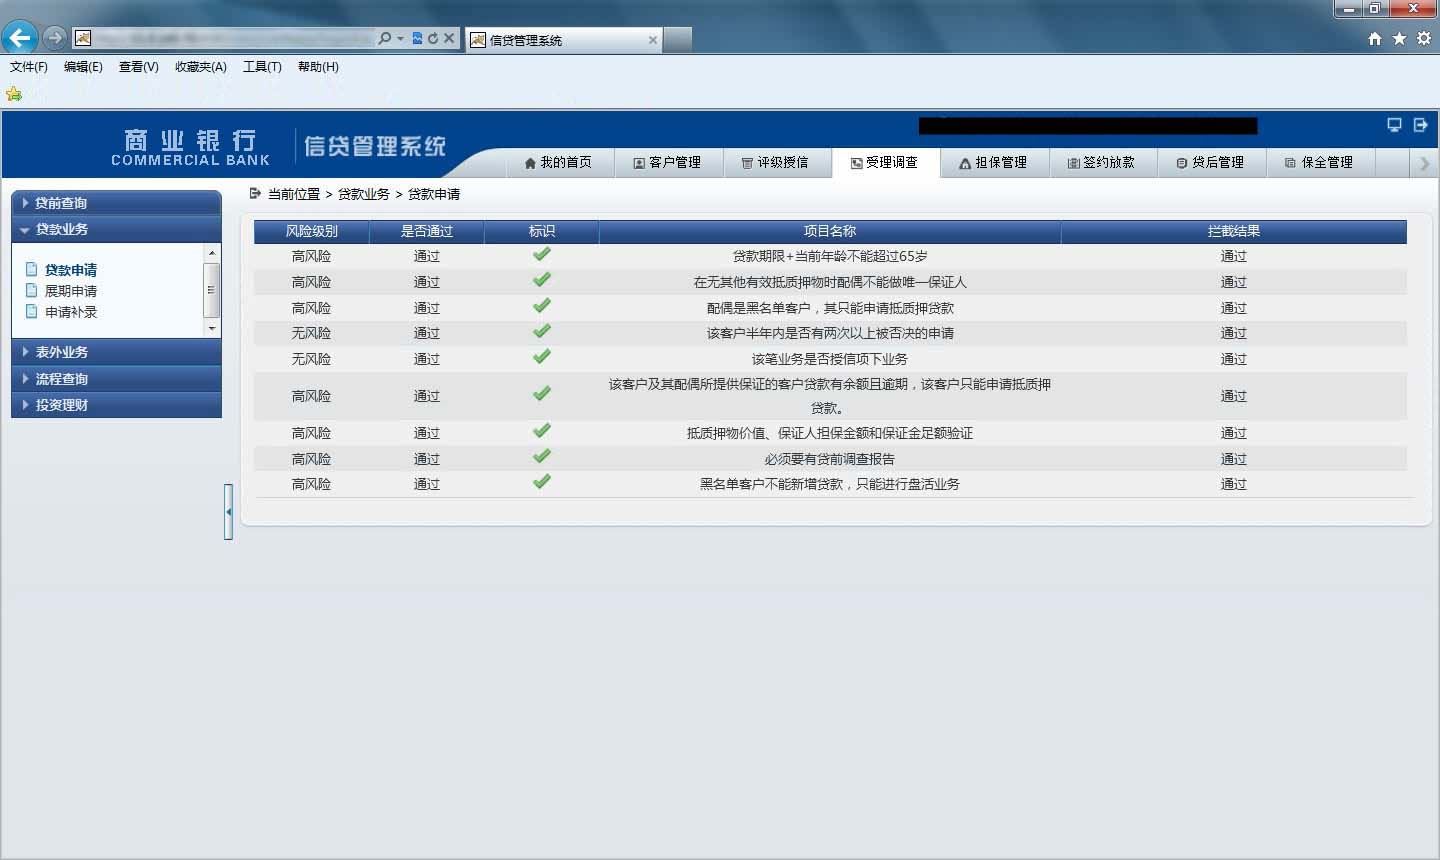Collapse the 贷款业务 sidebar section
1440x860 pixels.
point(116,229)
